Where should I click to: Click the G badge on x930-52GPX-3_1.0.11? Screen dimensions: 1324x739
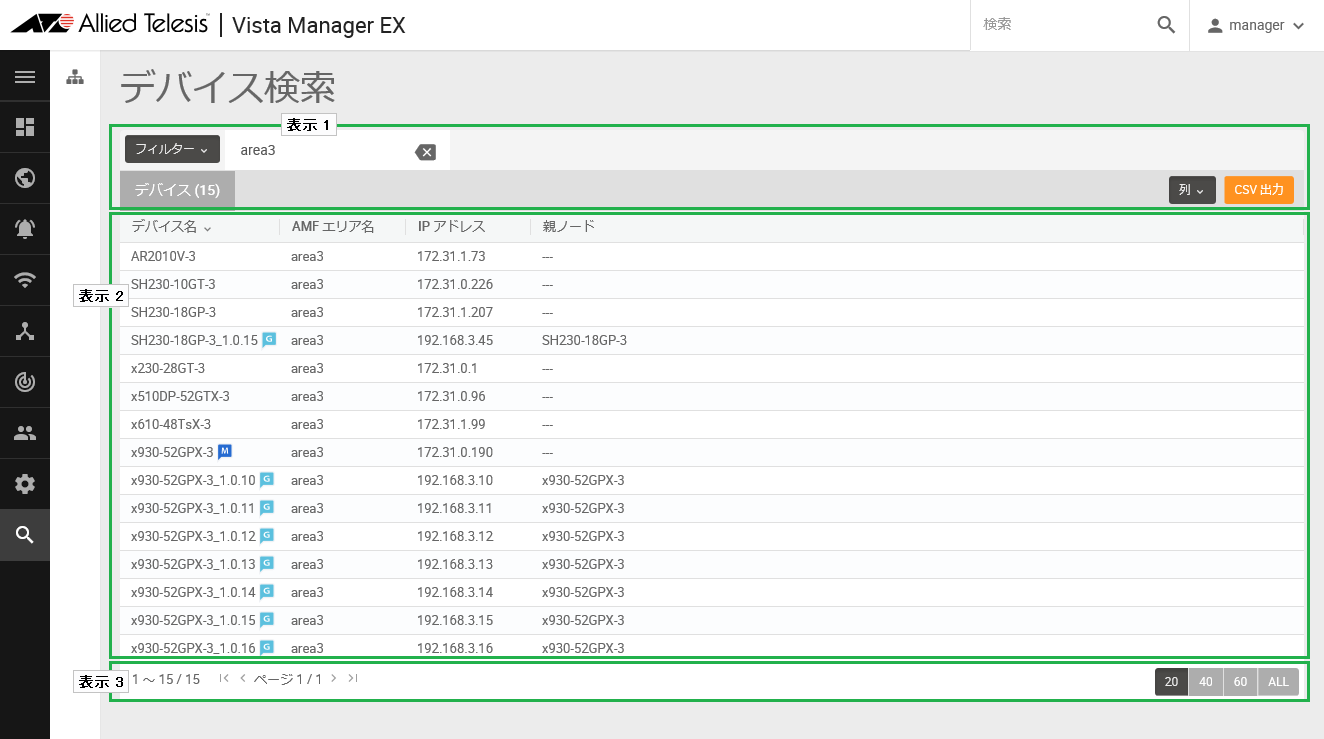[267, 508]
